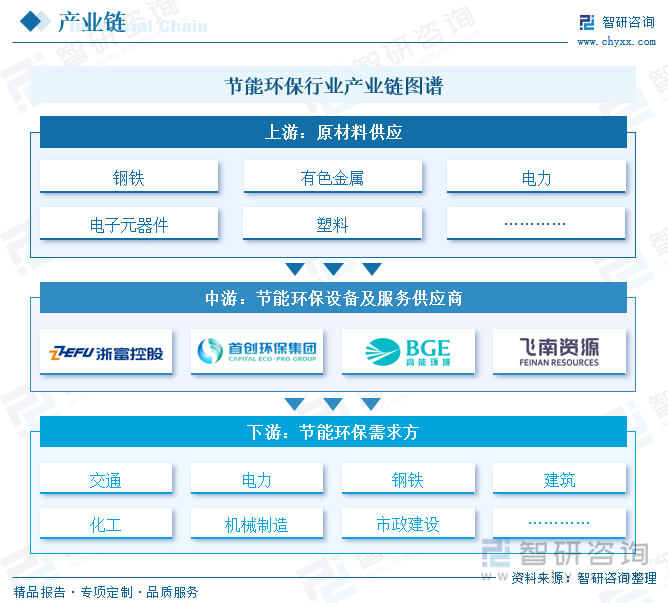Click the middle down arrow below upstream section
This screenshot has height=603, width=668.
[x=333, y=269]
